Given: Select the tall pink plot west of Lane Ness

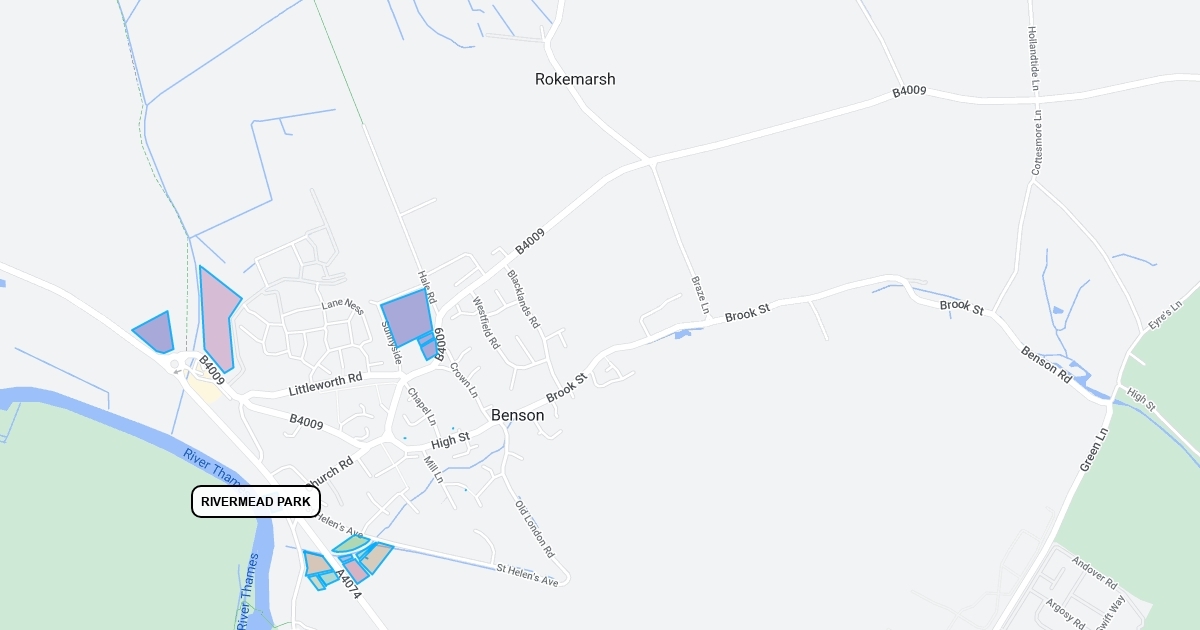Looking at the screenshot, I should [217, 320].
